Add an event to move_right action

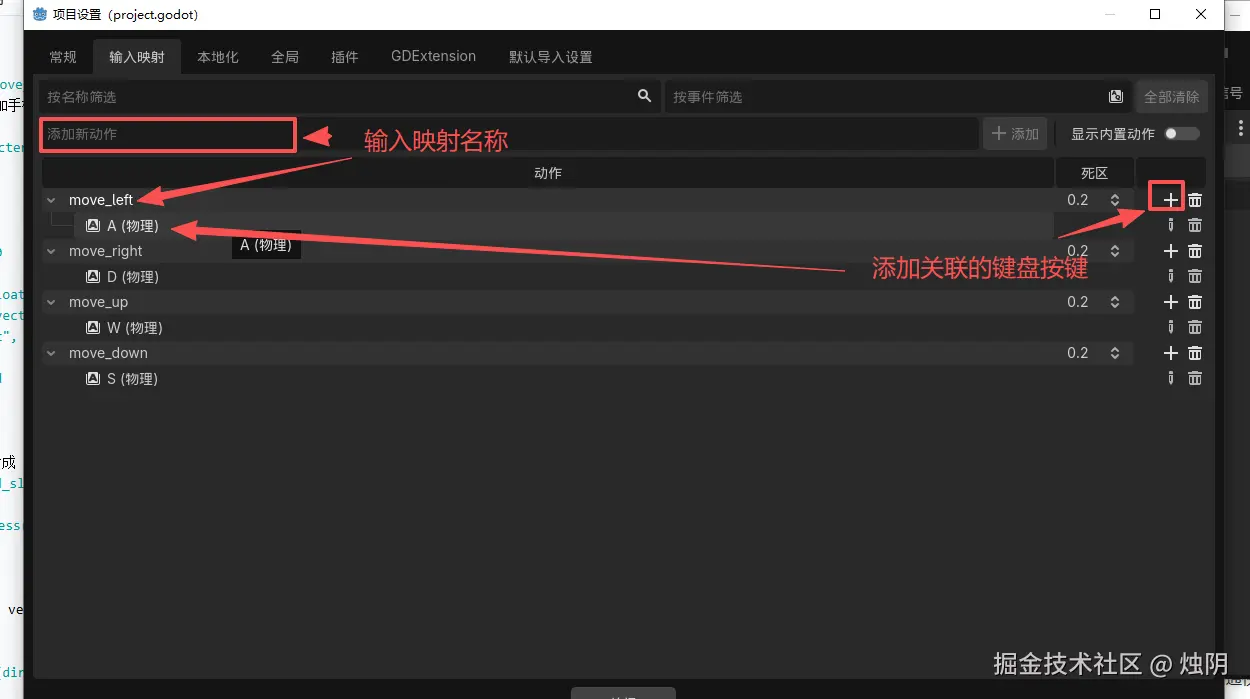click(x=1171, y=251)
